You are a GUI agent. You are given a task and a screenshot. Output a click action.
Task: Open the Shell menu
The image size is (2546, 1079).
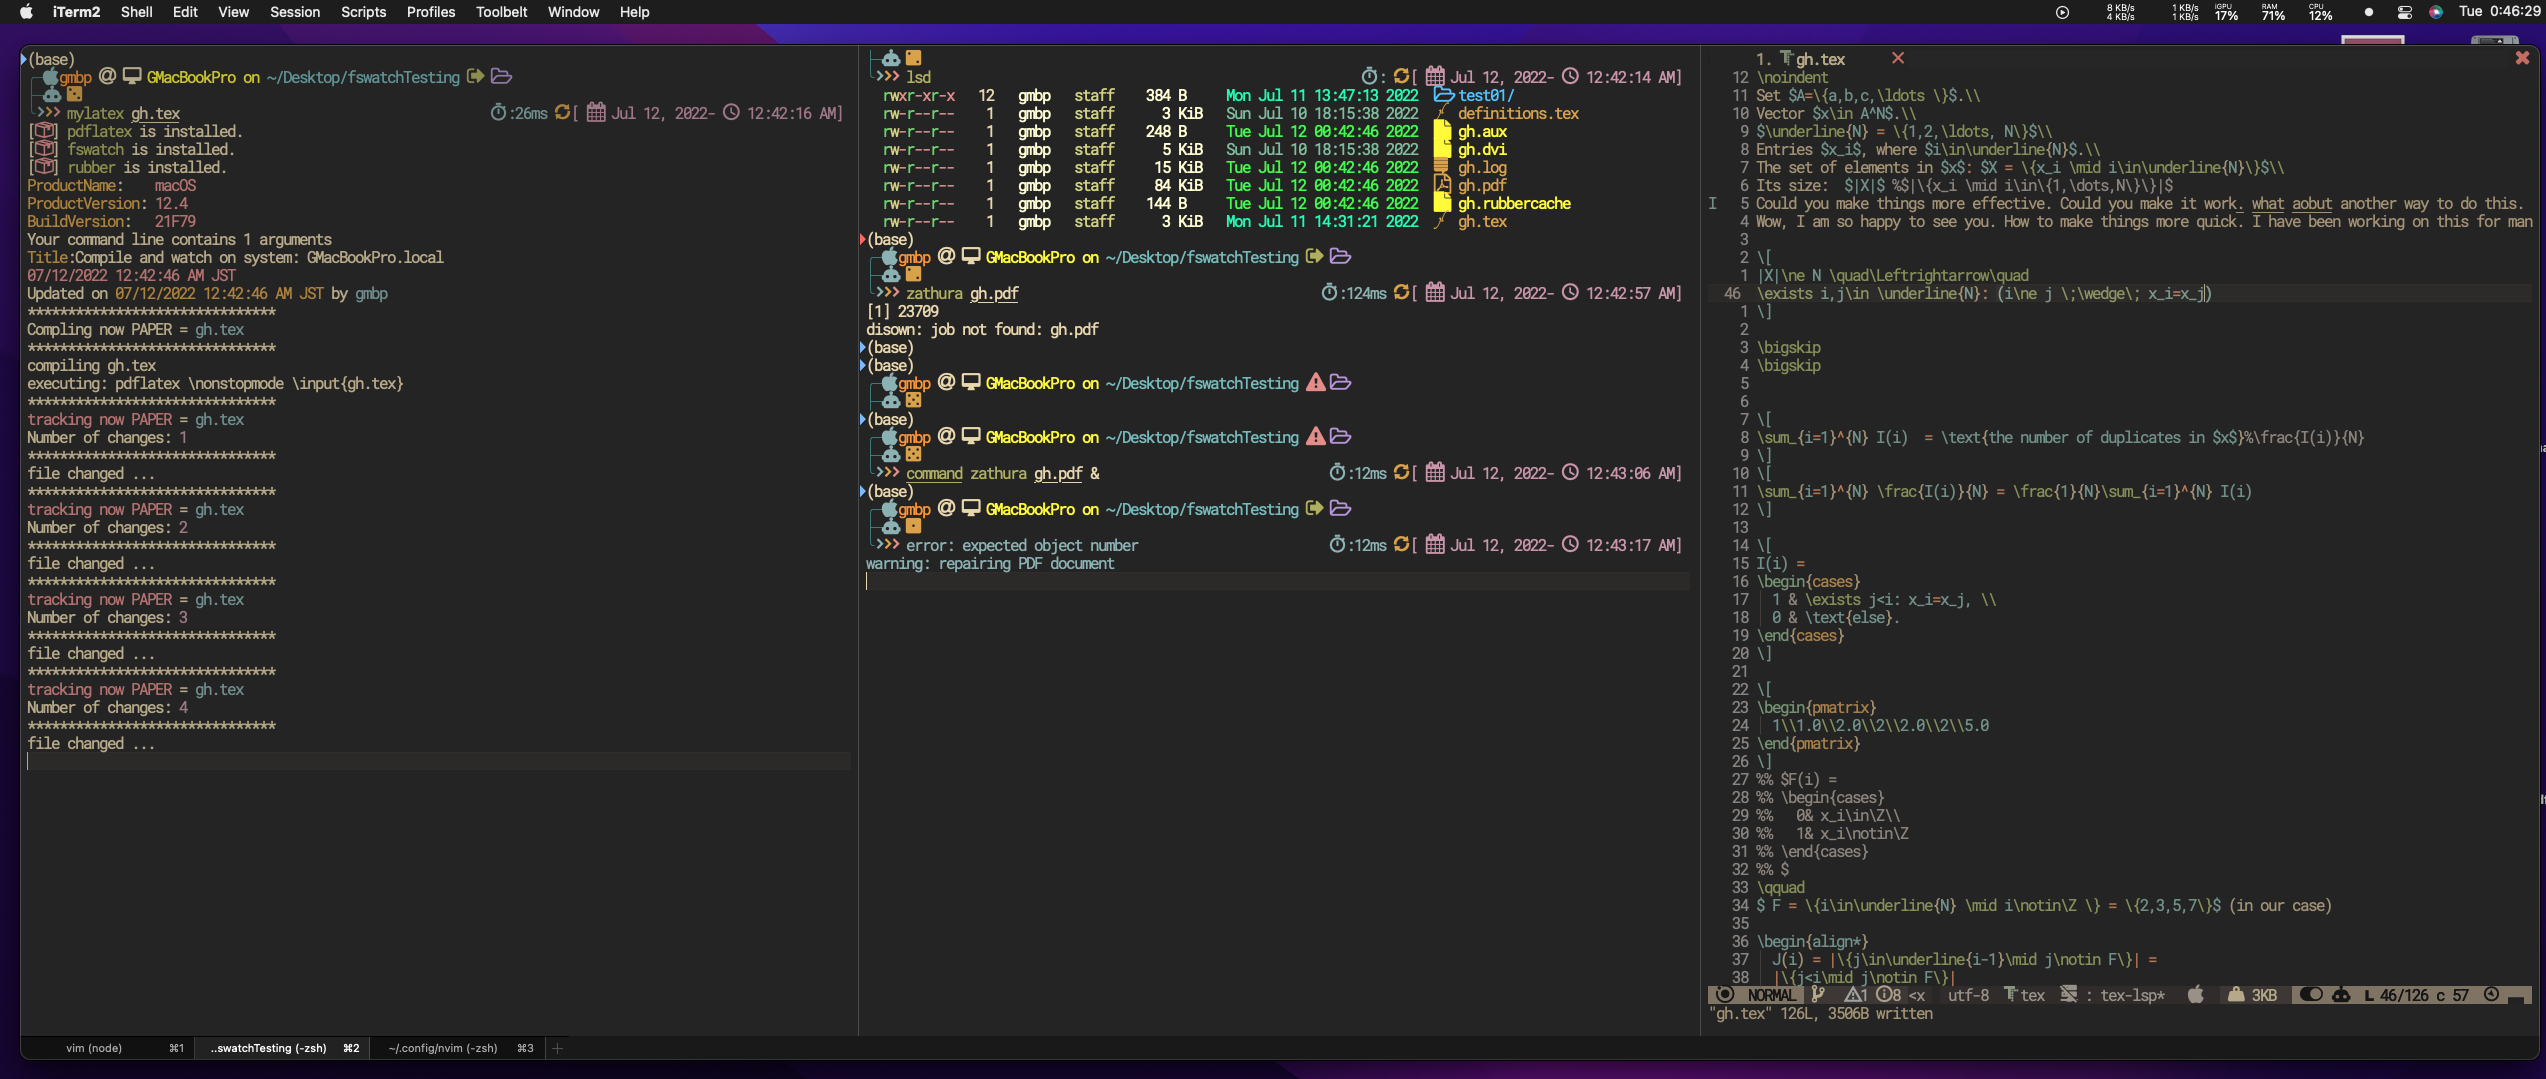tap(136, 12)
